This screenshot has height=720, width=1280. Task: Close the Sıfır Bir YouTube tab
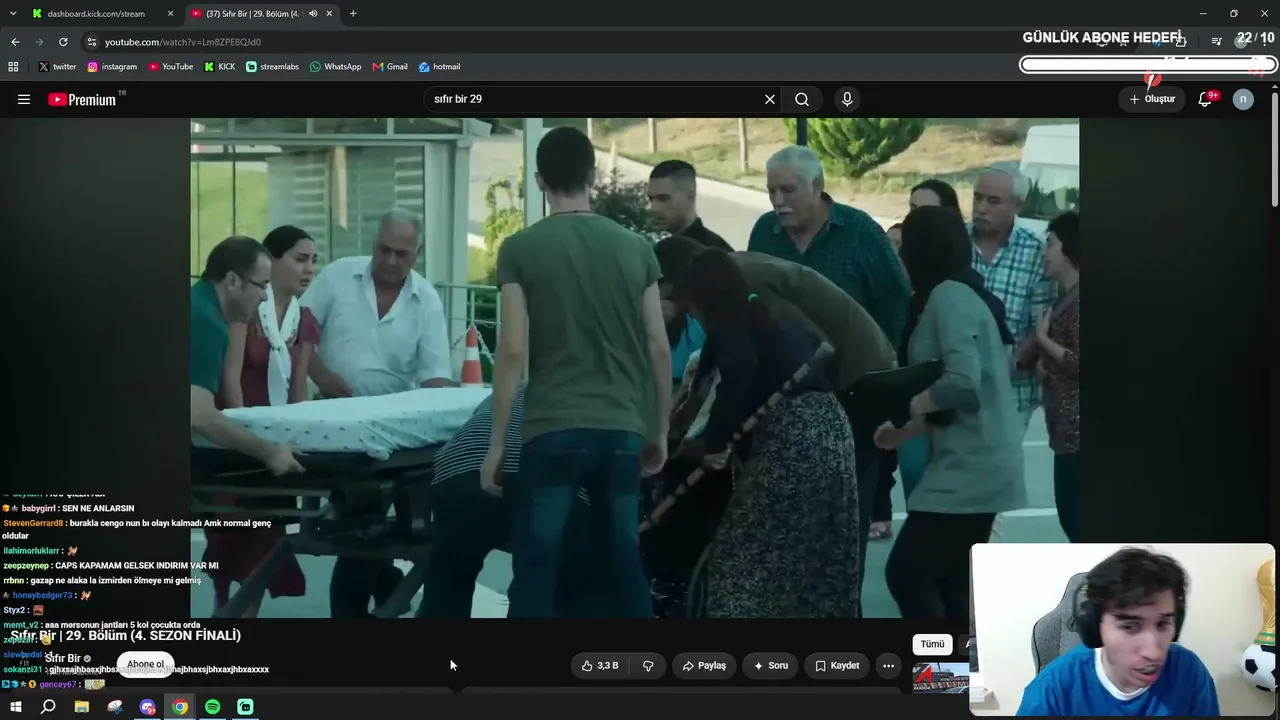coord(329,14)
